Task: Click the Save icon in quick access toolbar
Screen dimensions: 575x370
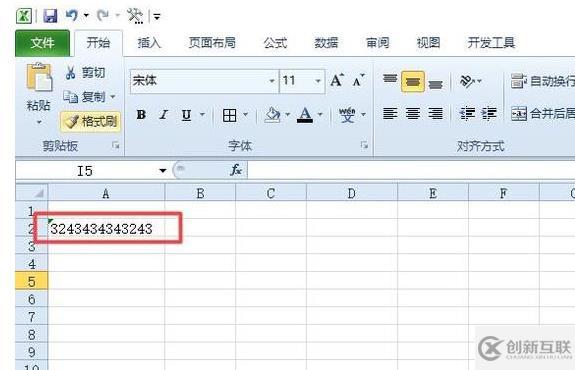Action: coord(50,16)
